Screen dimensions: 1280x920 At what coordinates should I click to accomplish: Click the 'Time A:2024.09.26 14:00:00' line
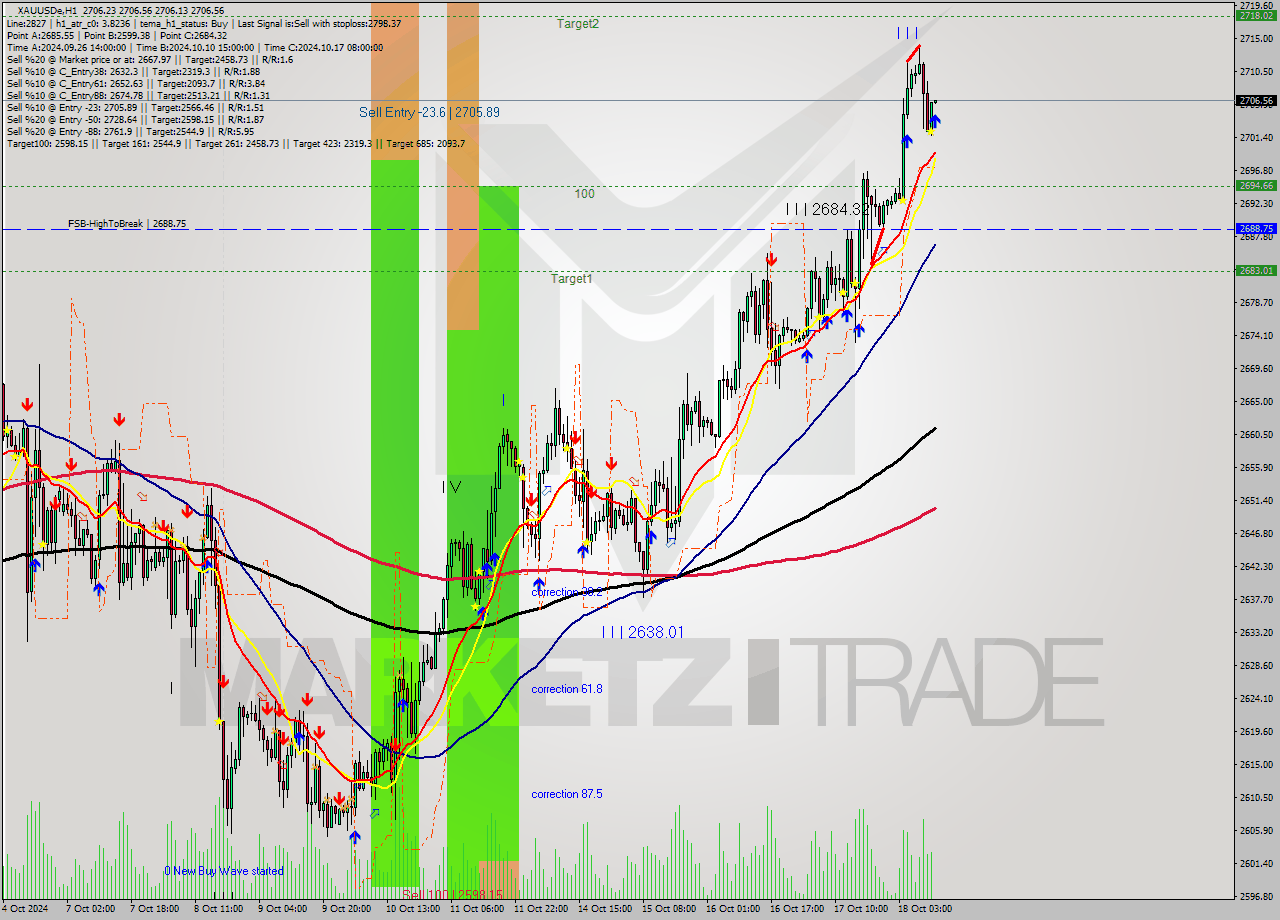pos(195,47)
